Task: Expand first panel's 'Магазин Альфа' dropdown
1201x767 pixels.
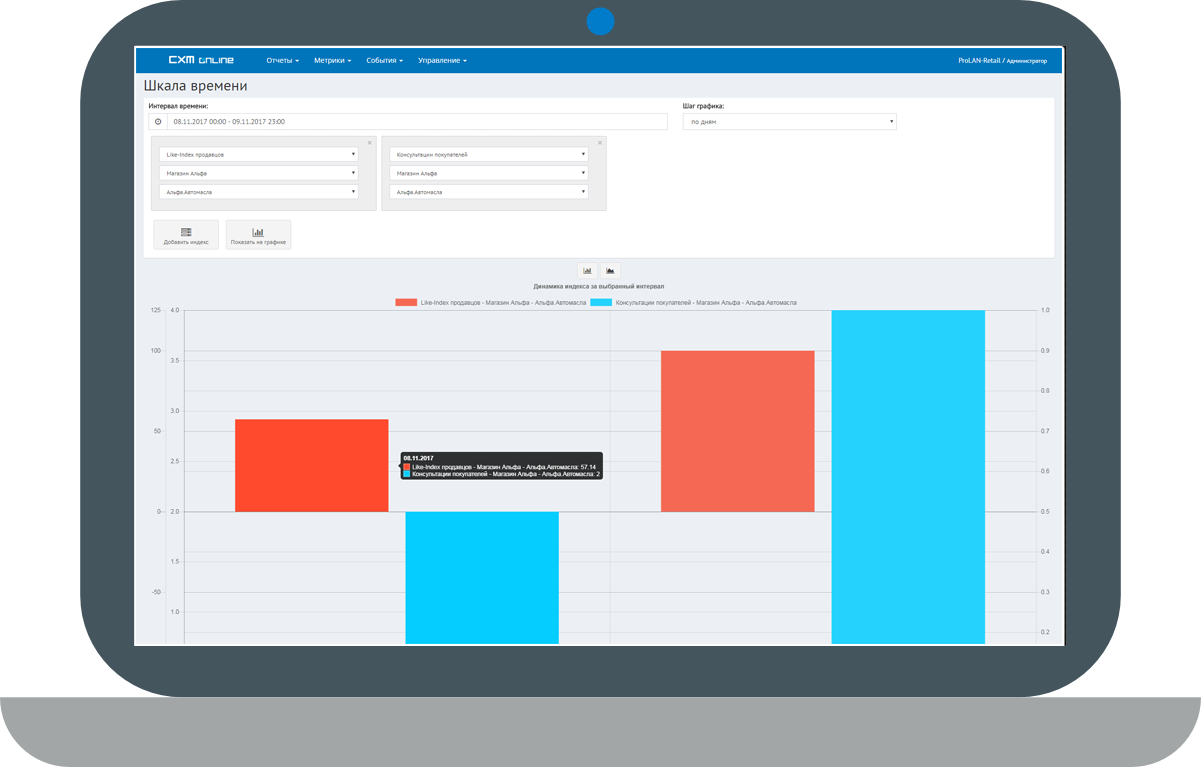Action: (x=258, y=173)
